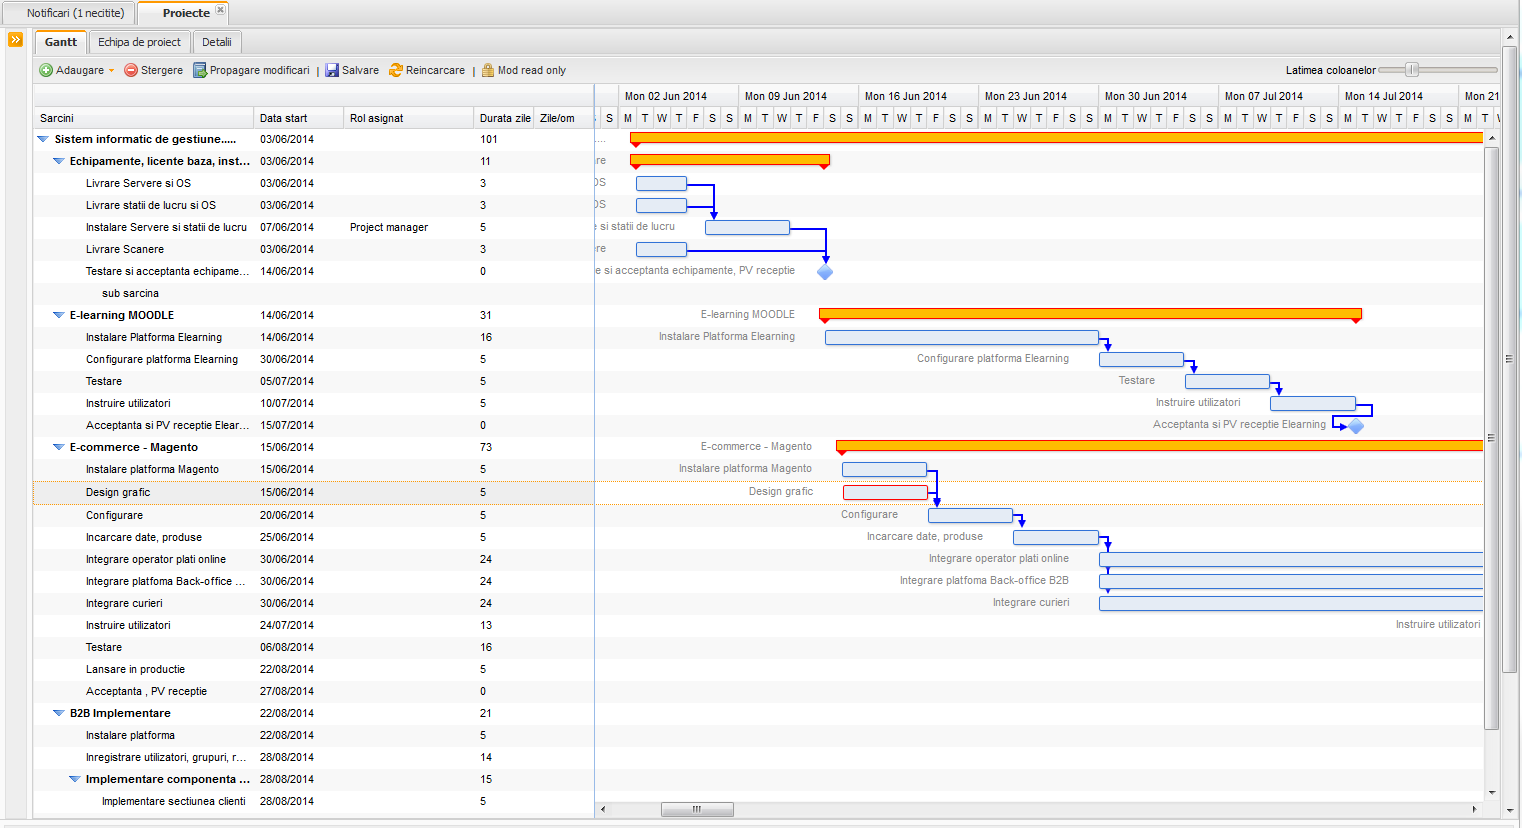
Task: Close the Proiecte tab
Action: click(220, 10)
